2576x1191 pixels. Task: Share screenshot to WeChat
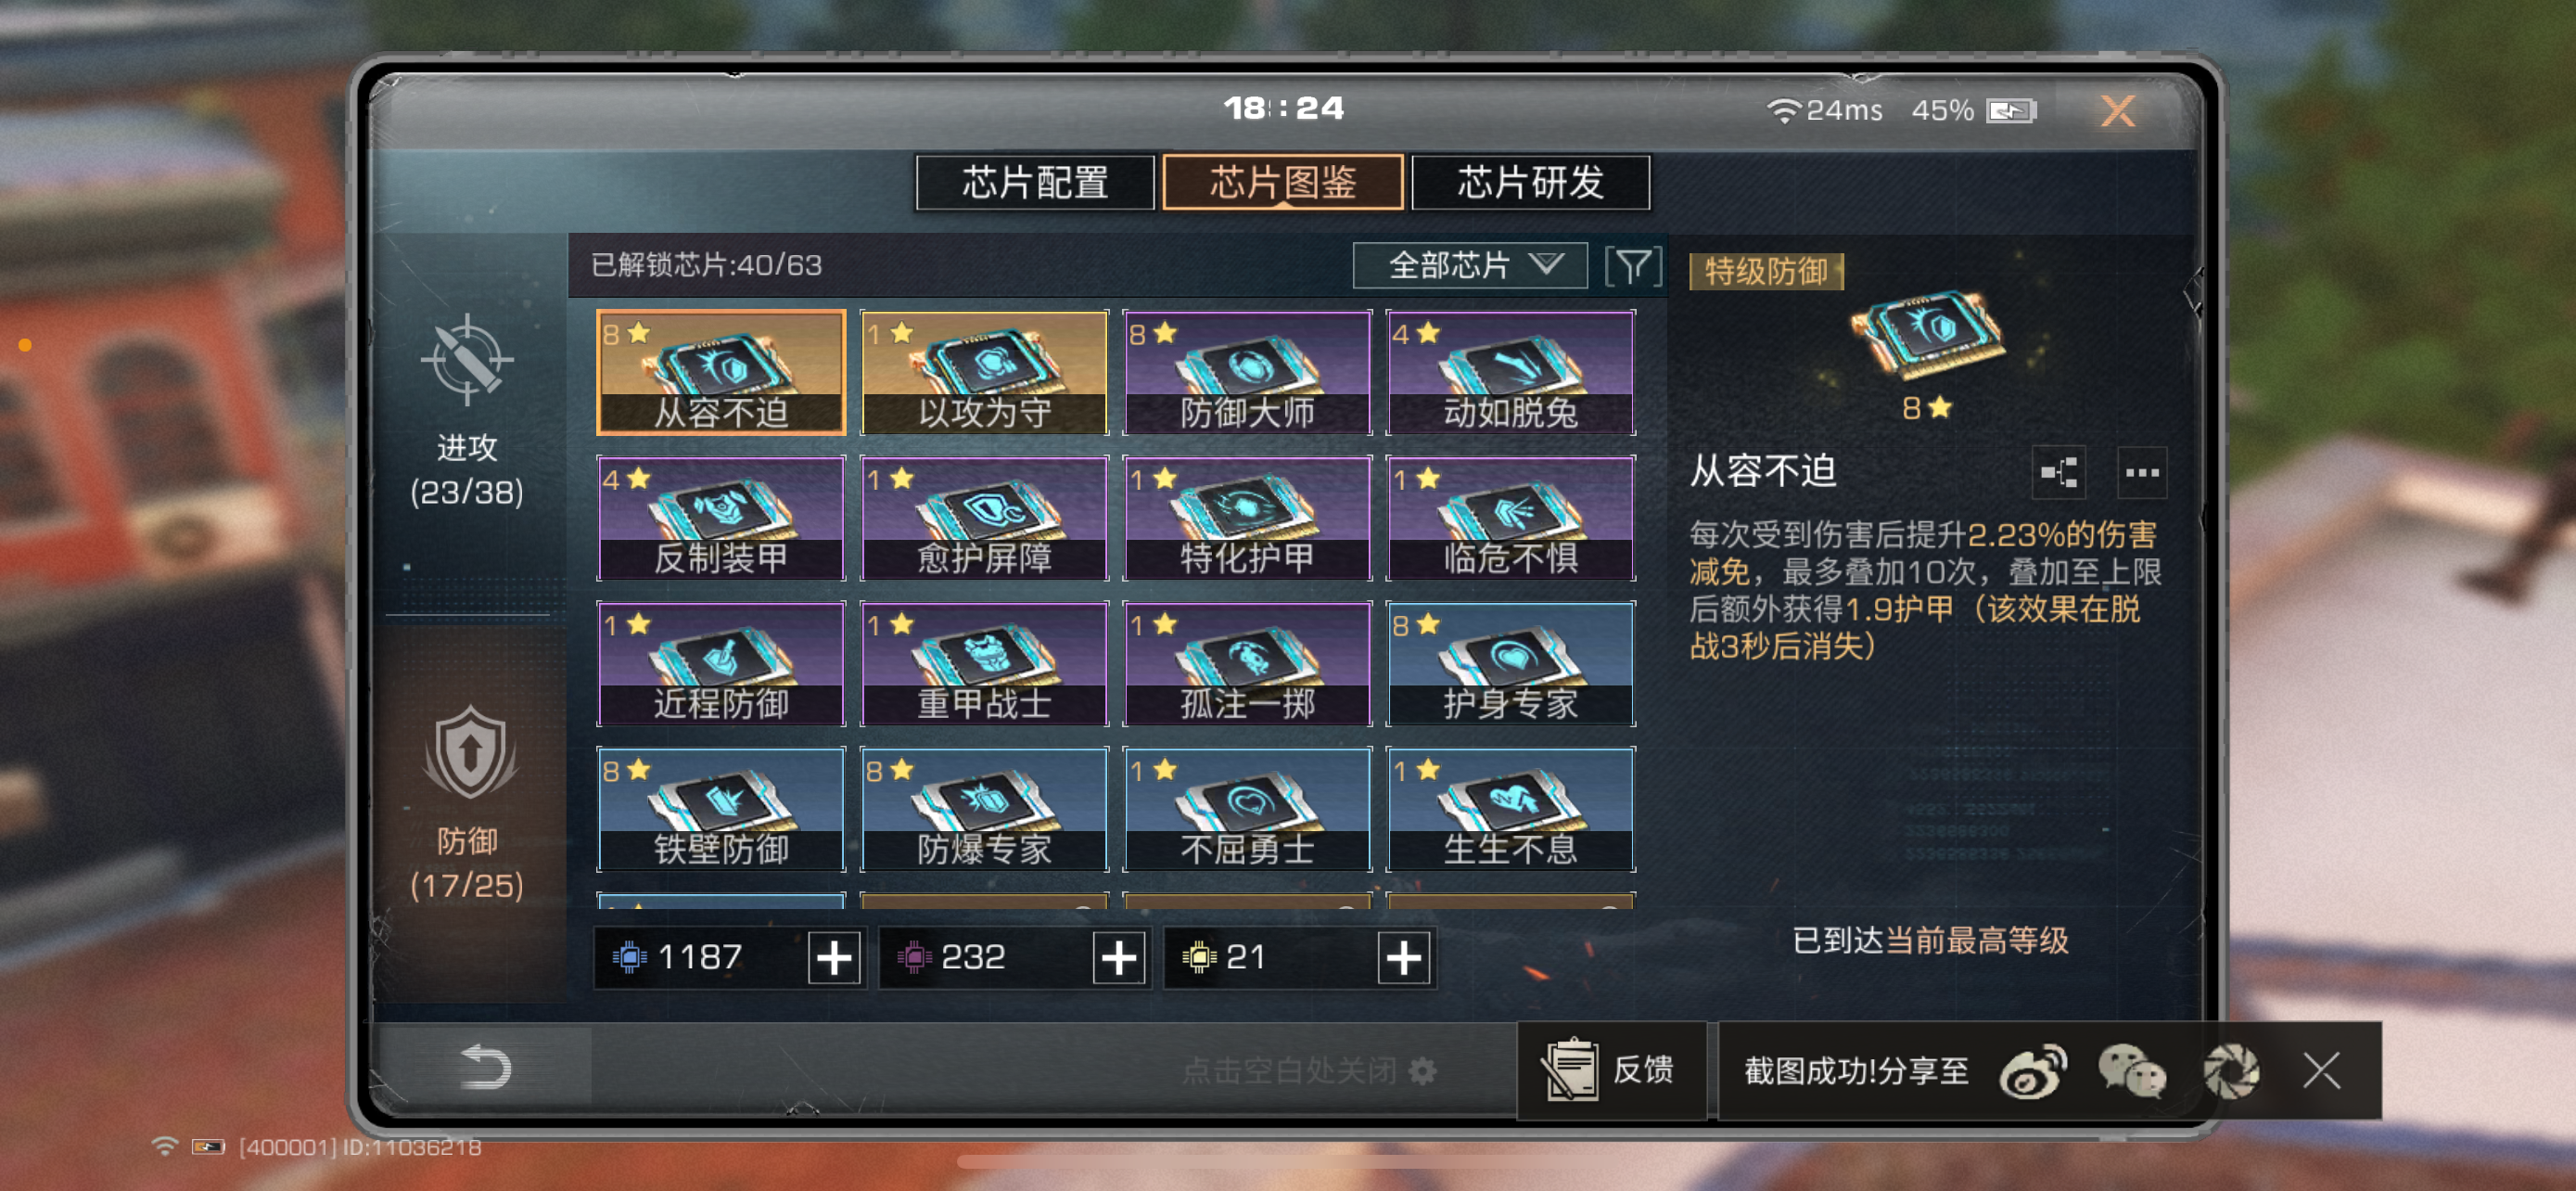[x=2131, y=1071]
